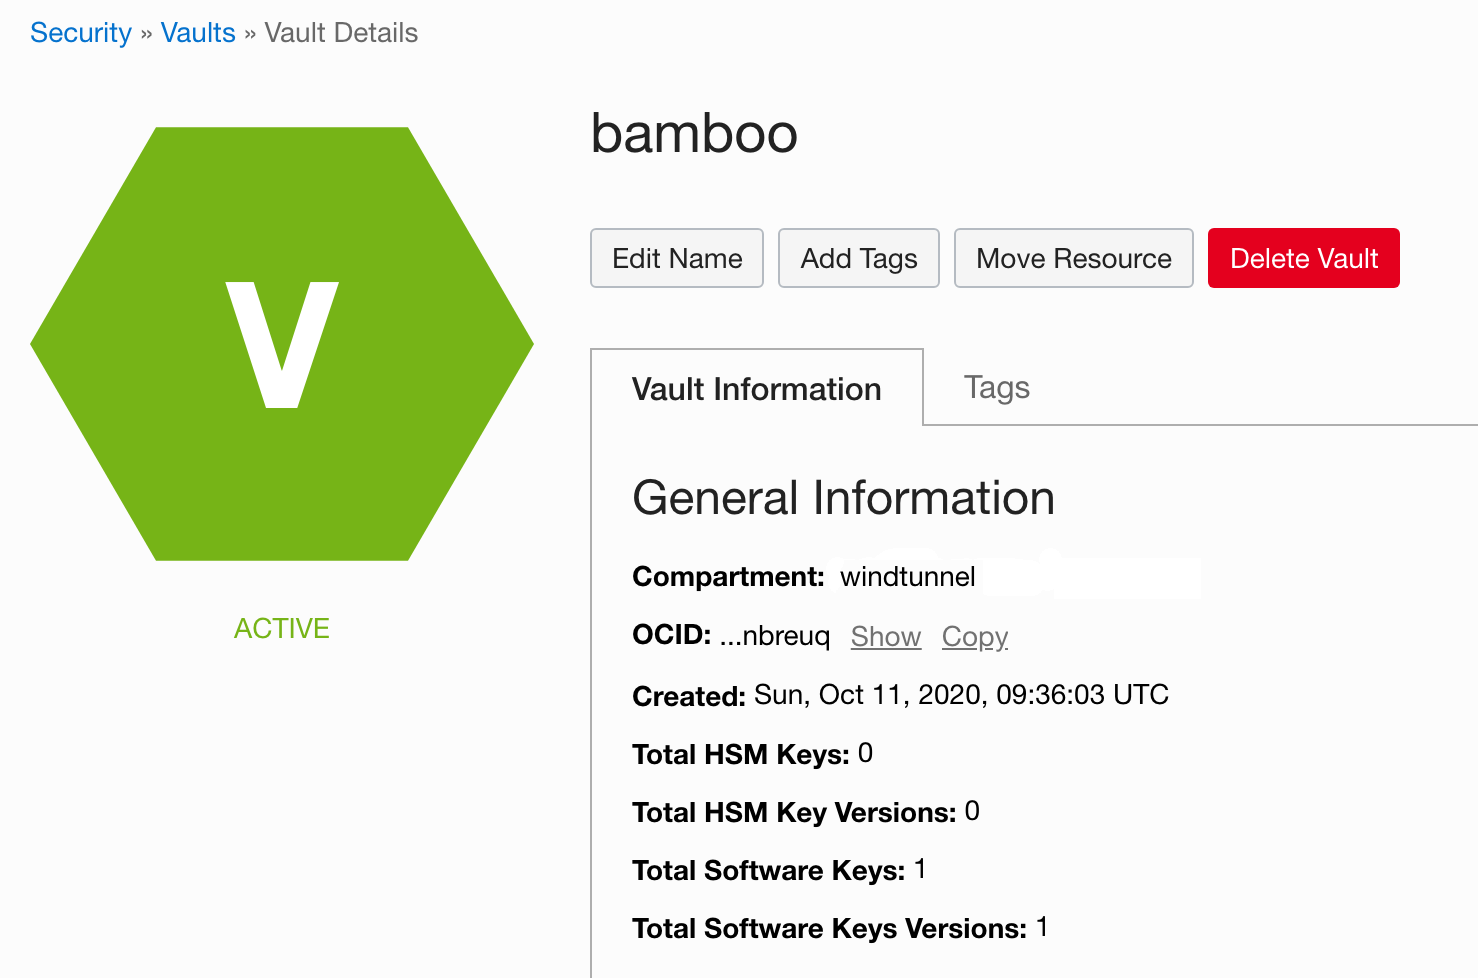Click the Edit Name button

[677, 258]
